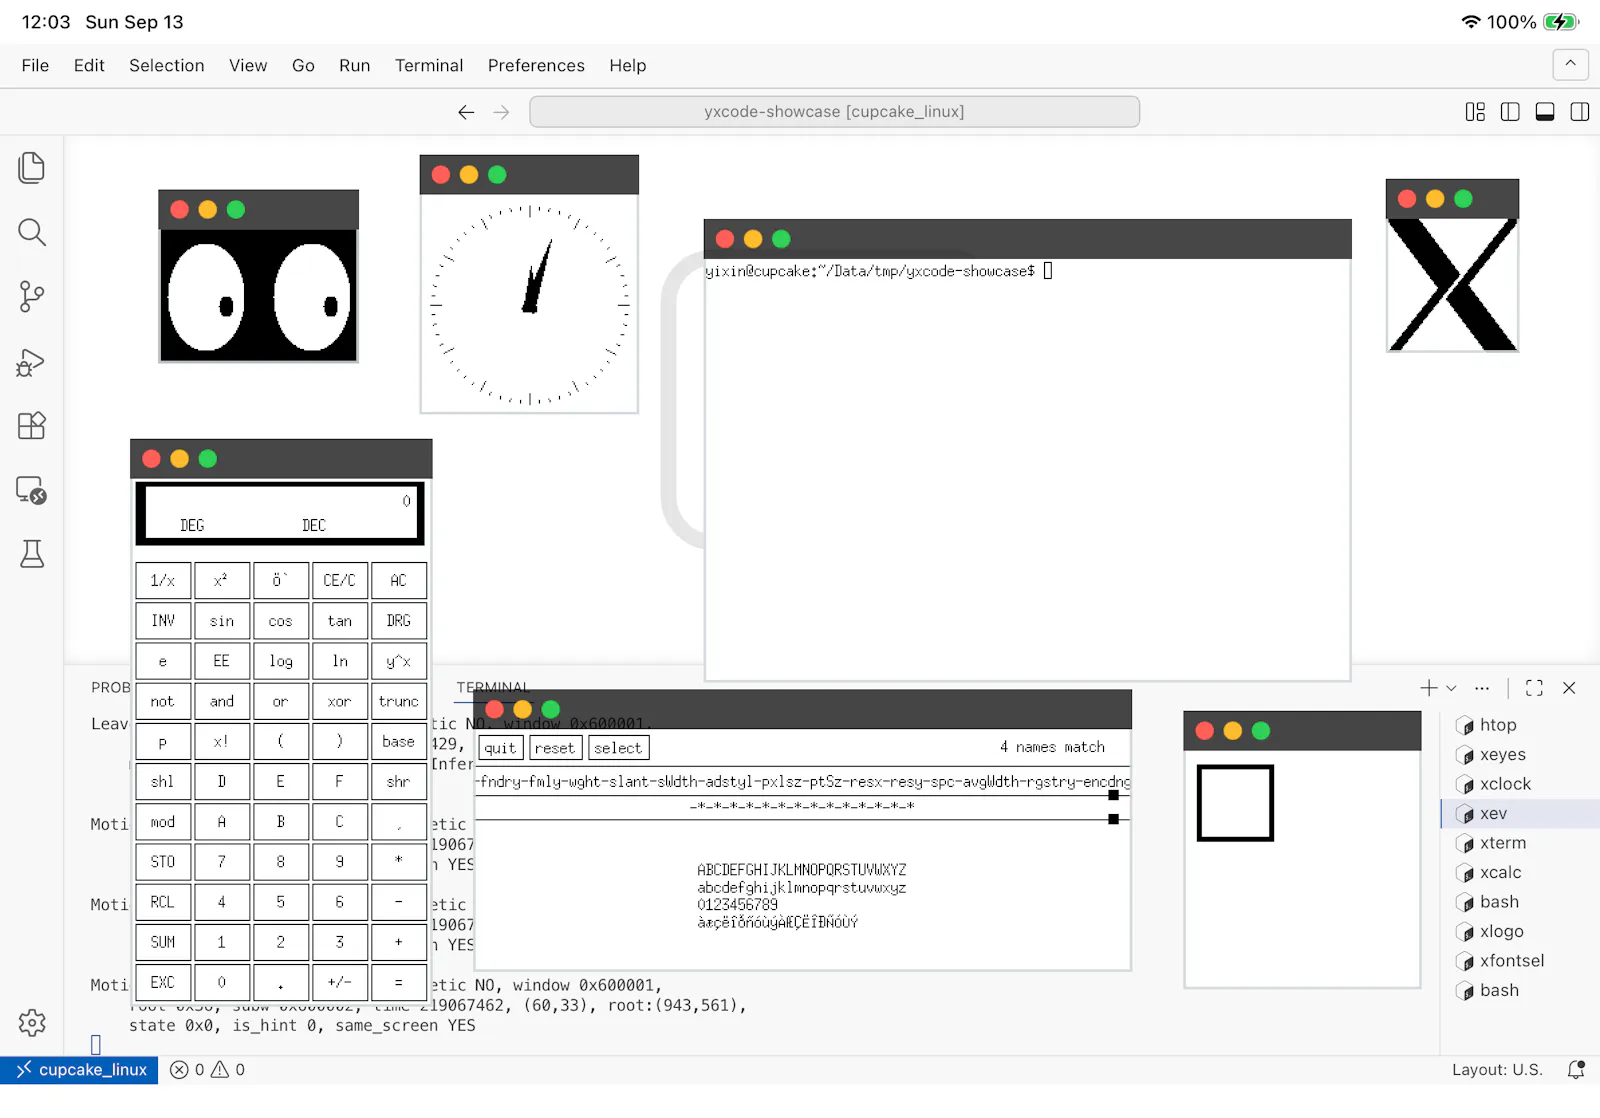This screenshot has height=1118, width=1600.
Task: Click select button in xfontsel window
Action: click(x=618, y=748)
